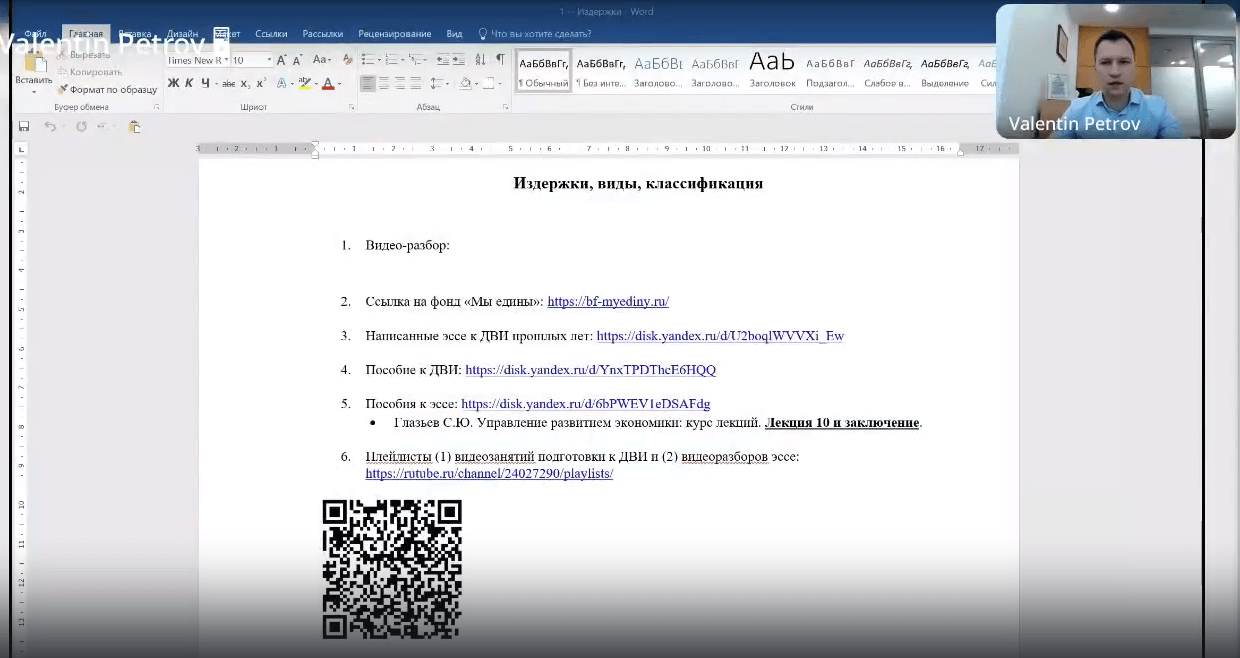This screenshot has width=1240, height=658.
Task: Apply the Без интервала style
Action: coord(601,70)
